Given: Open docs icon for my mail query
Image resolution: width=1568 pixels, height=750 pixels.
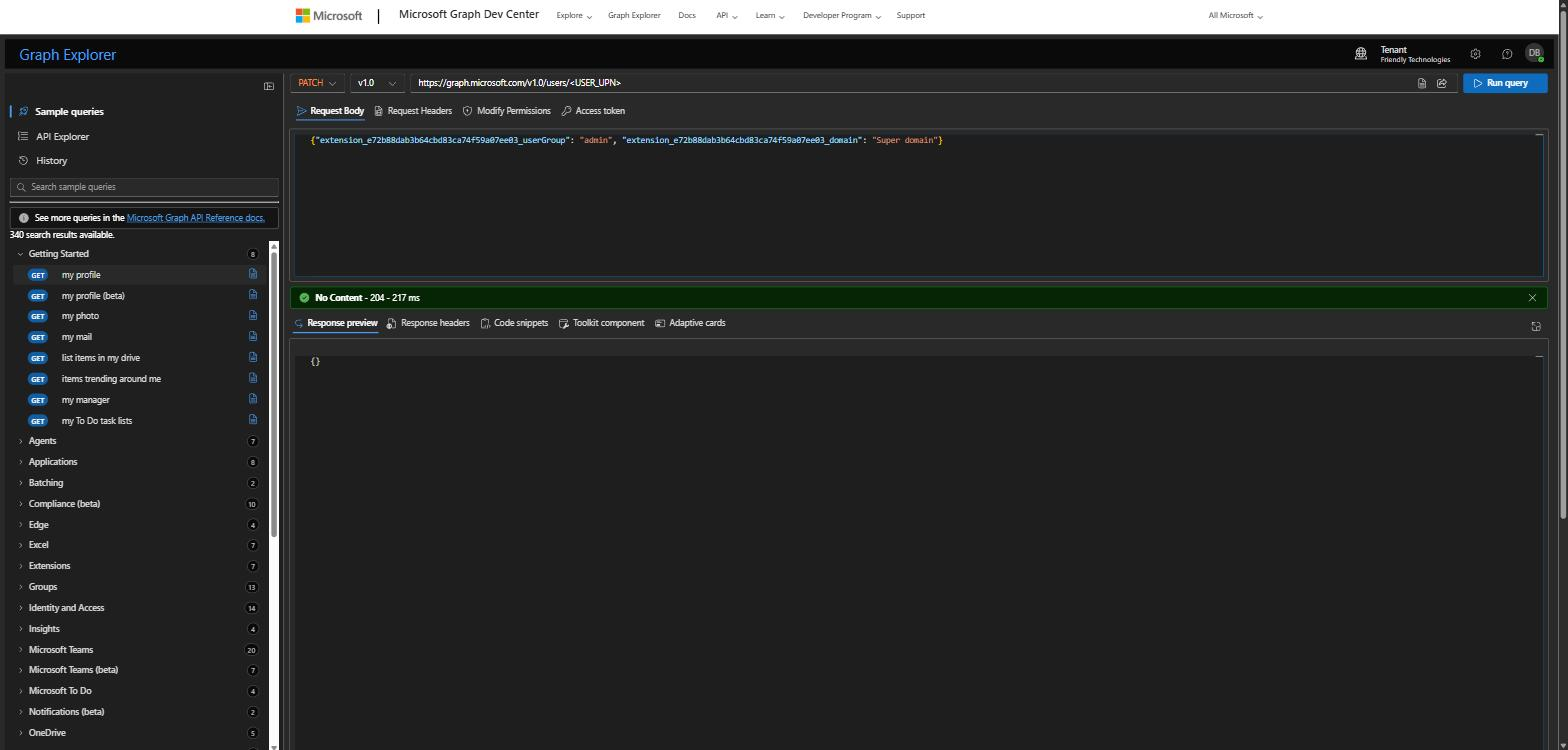Looking at the screenshot, I should 253,337.
